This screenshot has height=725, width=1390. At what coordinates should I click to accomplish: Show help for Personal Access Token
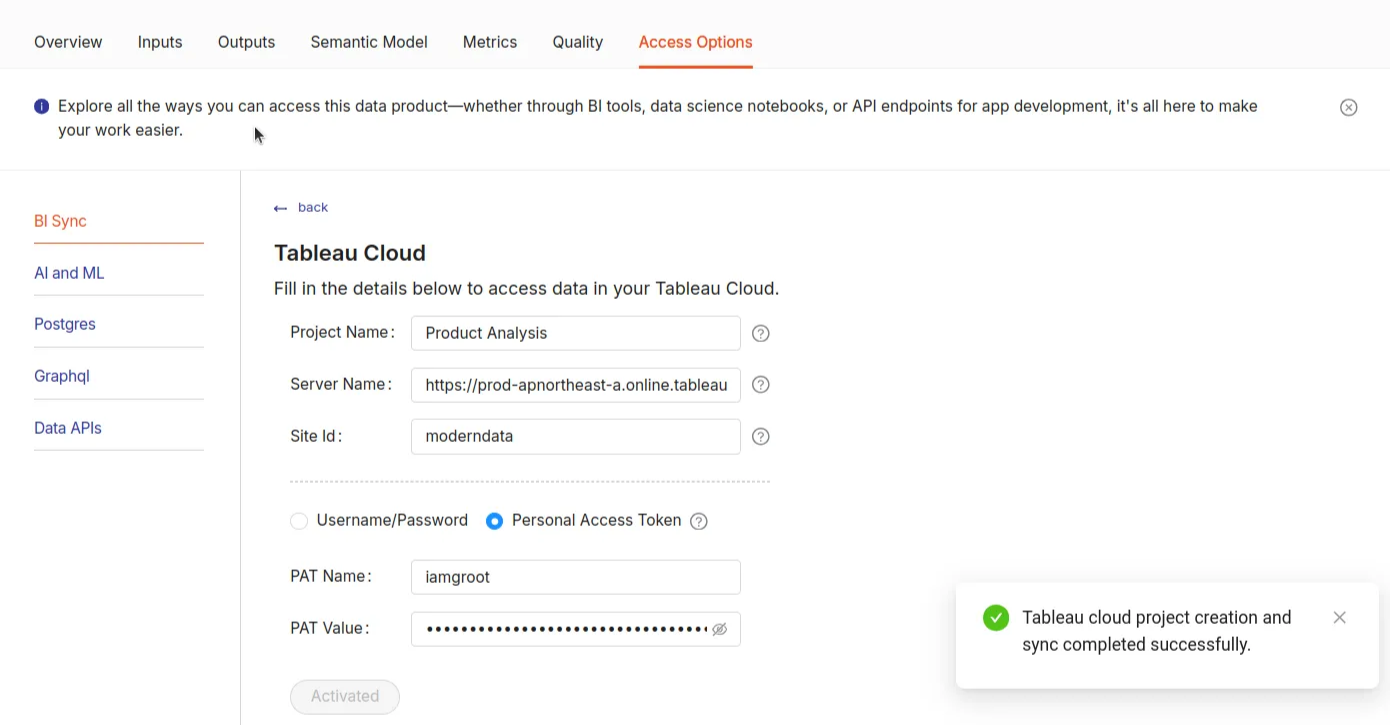tap(699, 521)
